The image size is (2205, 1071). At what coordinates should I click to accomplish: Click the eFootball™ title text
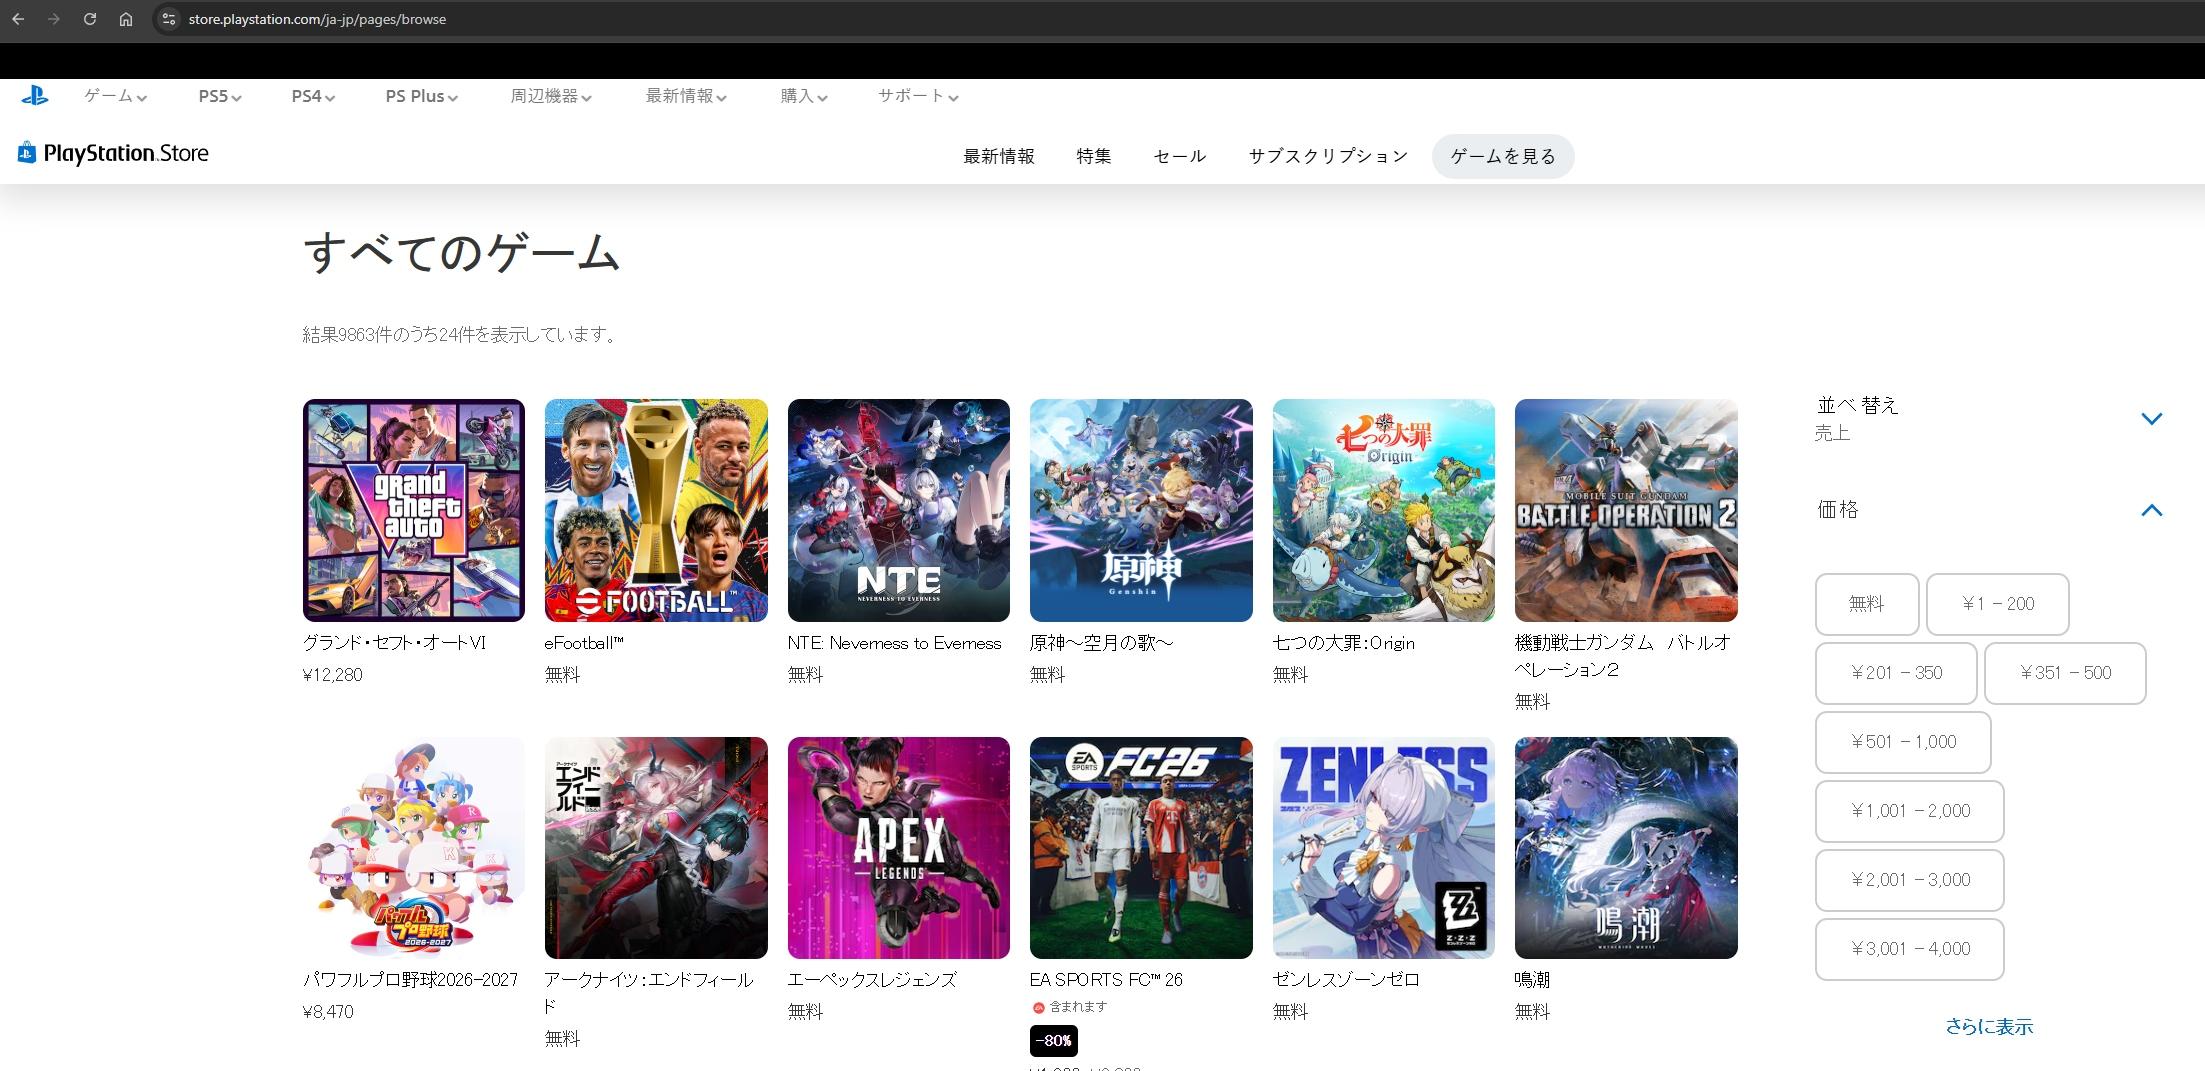(x=584, y=643)
